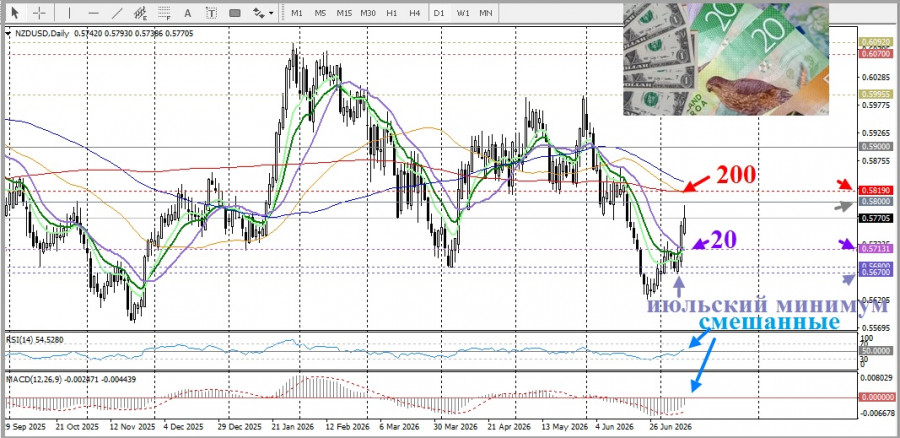Switch to the M1 timeframe
The width and height of the screenshot is (900, 438).
(x=297, y=12)
